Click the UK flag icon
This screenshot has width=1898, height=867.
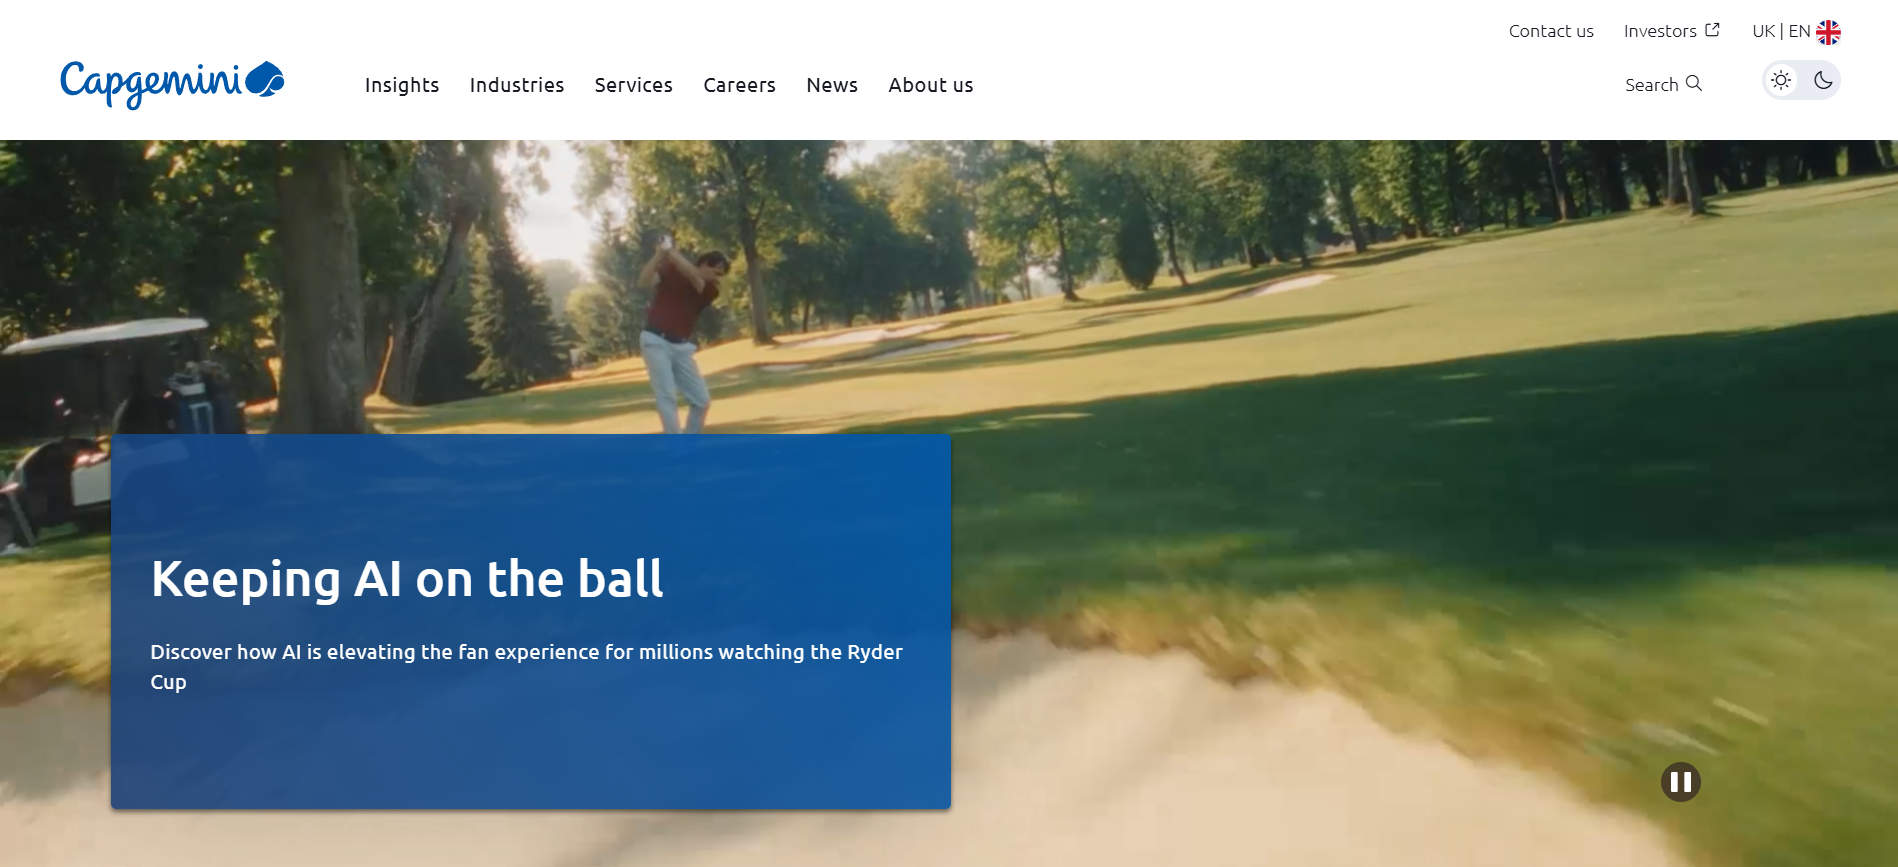point(1828,32)
